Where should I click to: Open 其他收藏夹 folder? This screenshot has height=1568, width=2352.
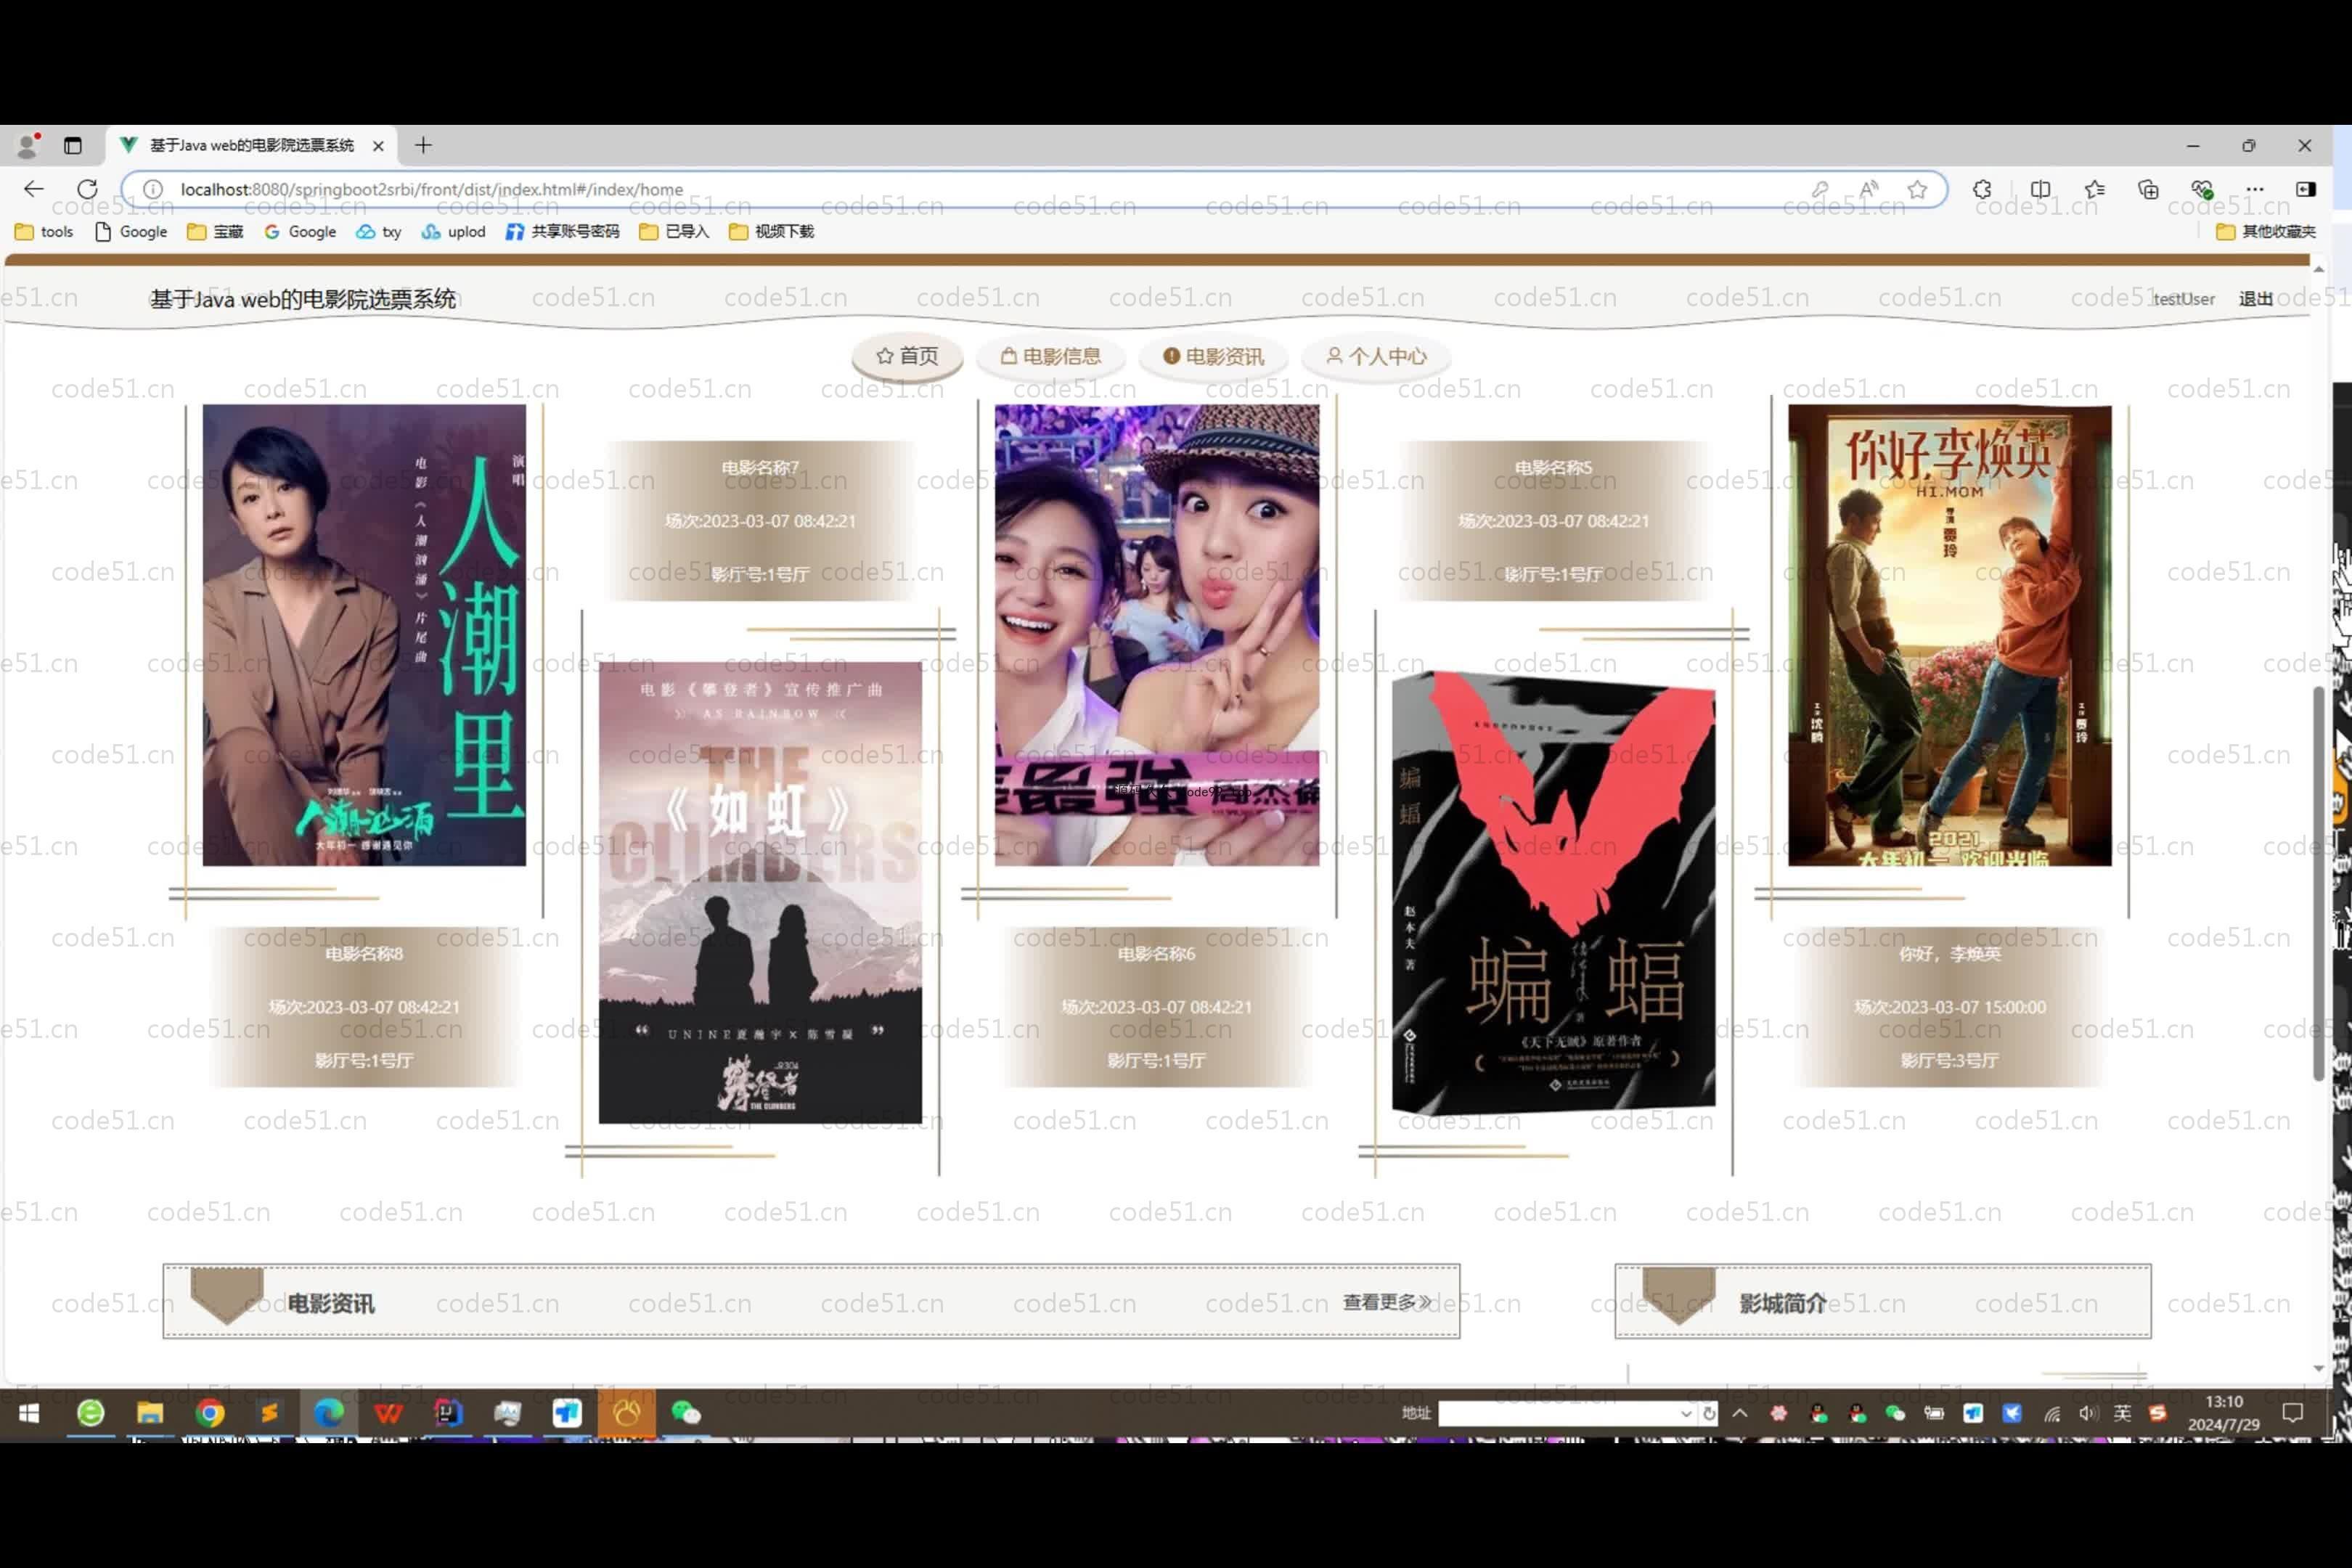[2265, 231]
